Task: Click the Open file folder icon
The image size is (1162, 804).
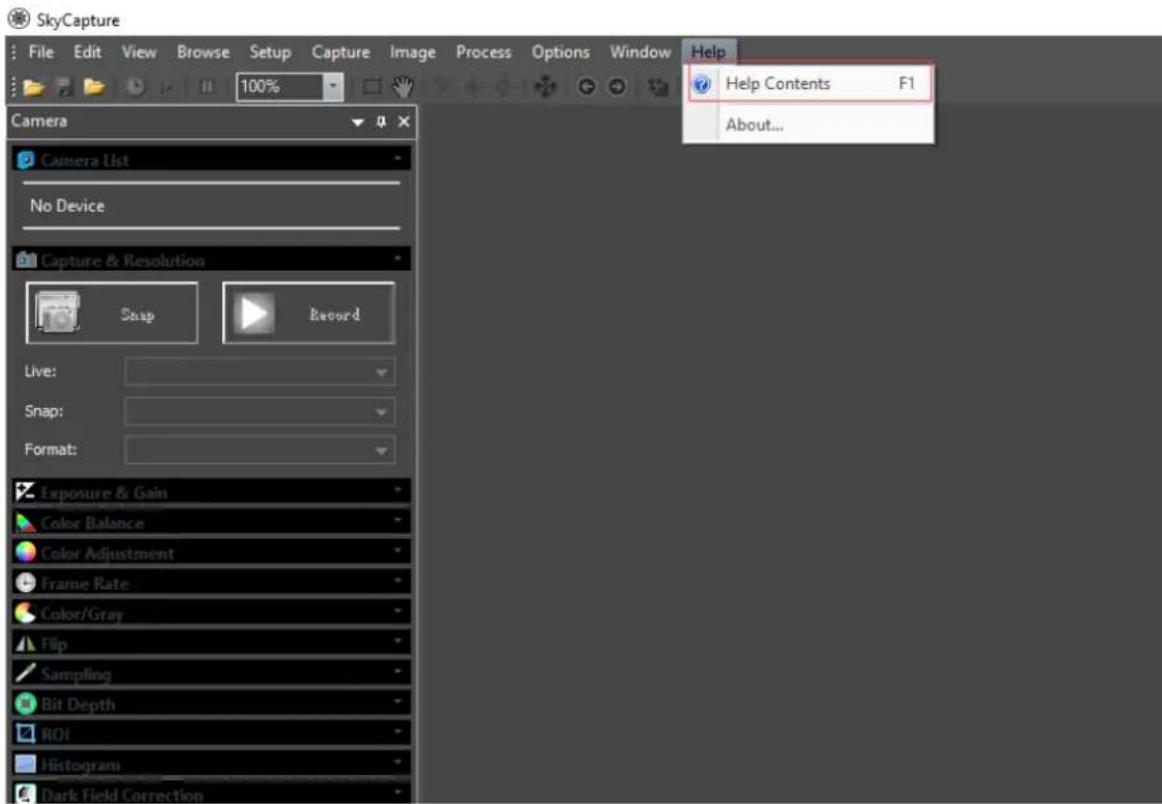Action: click(33, 87)
